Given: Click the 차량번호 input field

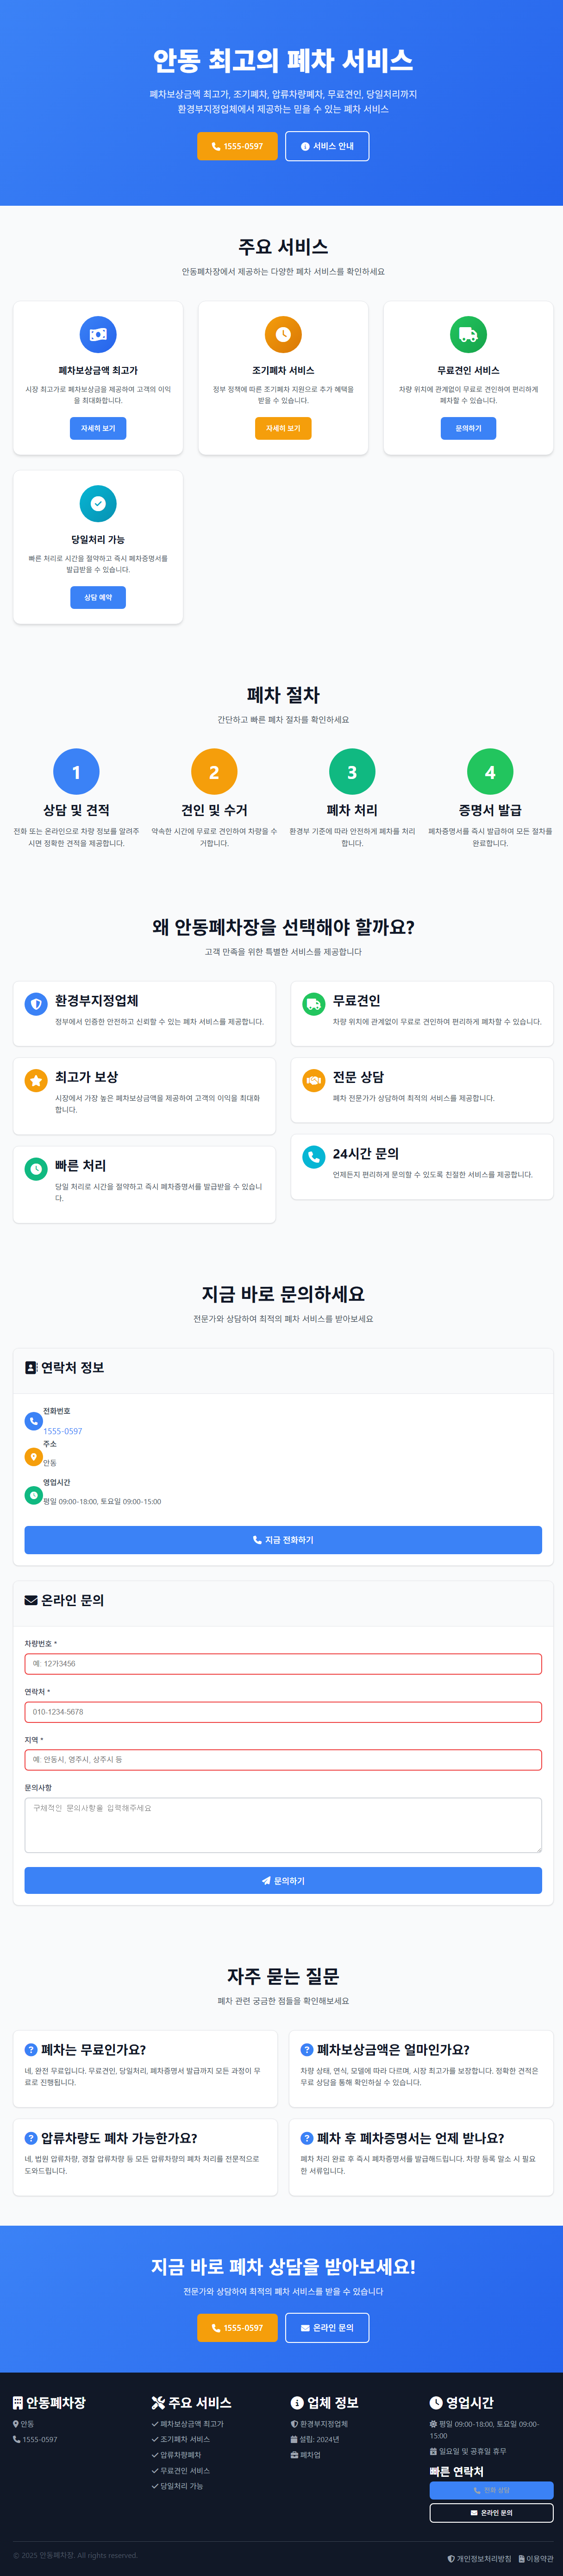Looking at the screenshot, I should (281, 1663).
